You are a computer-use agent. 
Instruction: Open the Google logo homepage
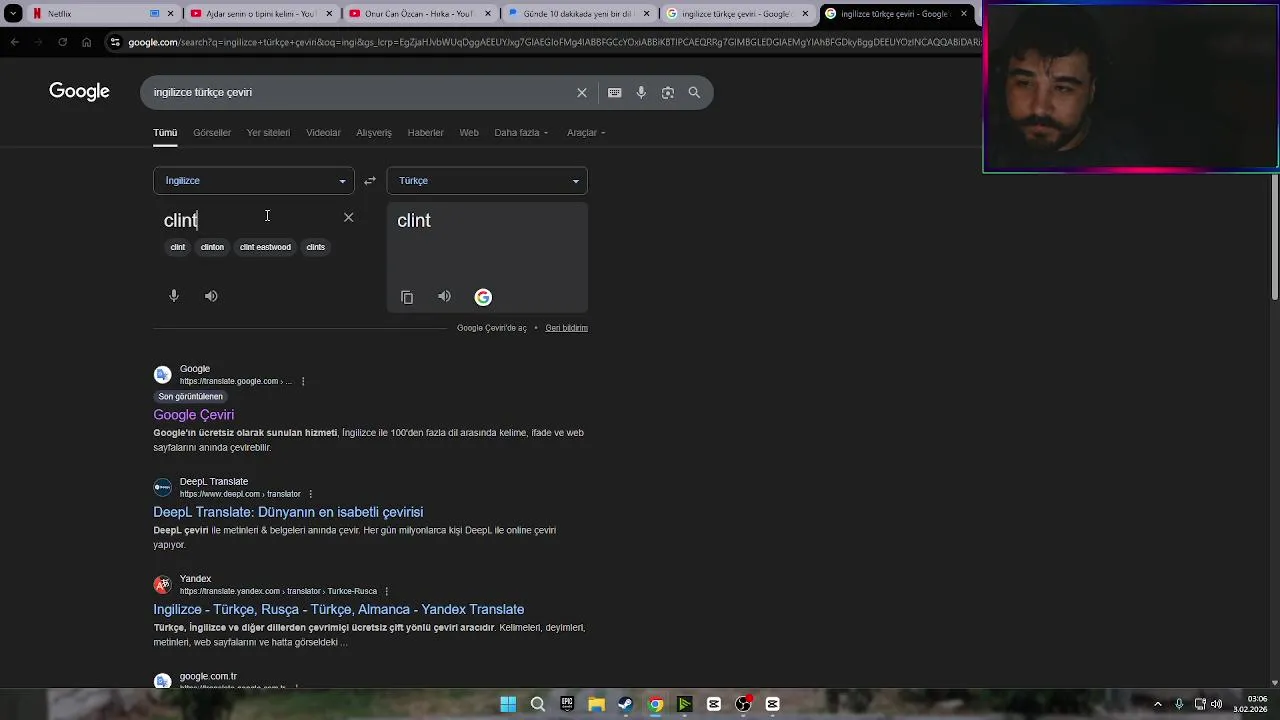(79, 92)
